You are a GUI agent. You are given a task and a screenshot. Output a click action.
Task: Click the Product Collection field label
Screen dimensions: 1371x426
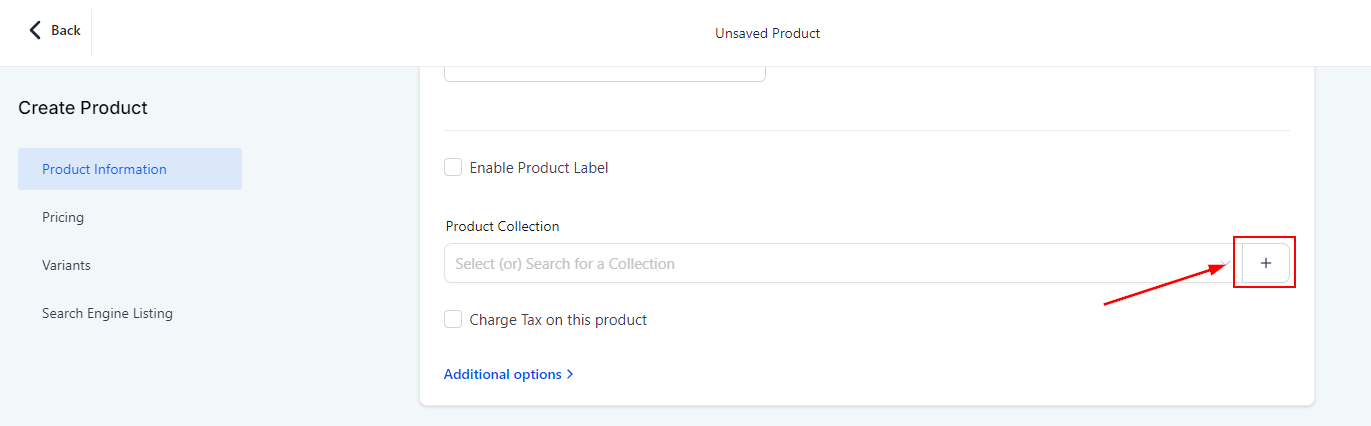(x=502, y=226)
